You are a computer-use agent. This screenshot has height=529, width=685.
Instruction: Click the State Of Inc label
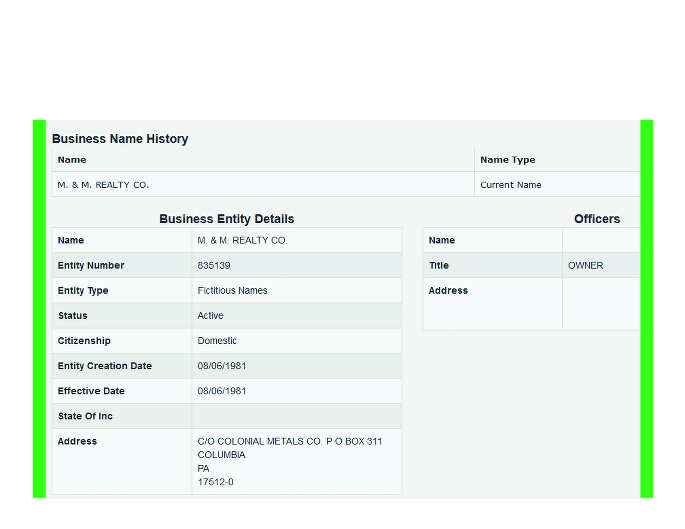85,416
